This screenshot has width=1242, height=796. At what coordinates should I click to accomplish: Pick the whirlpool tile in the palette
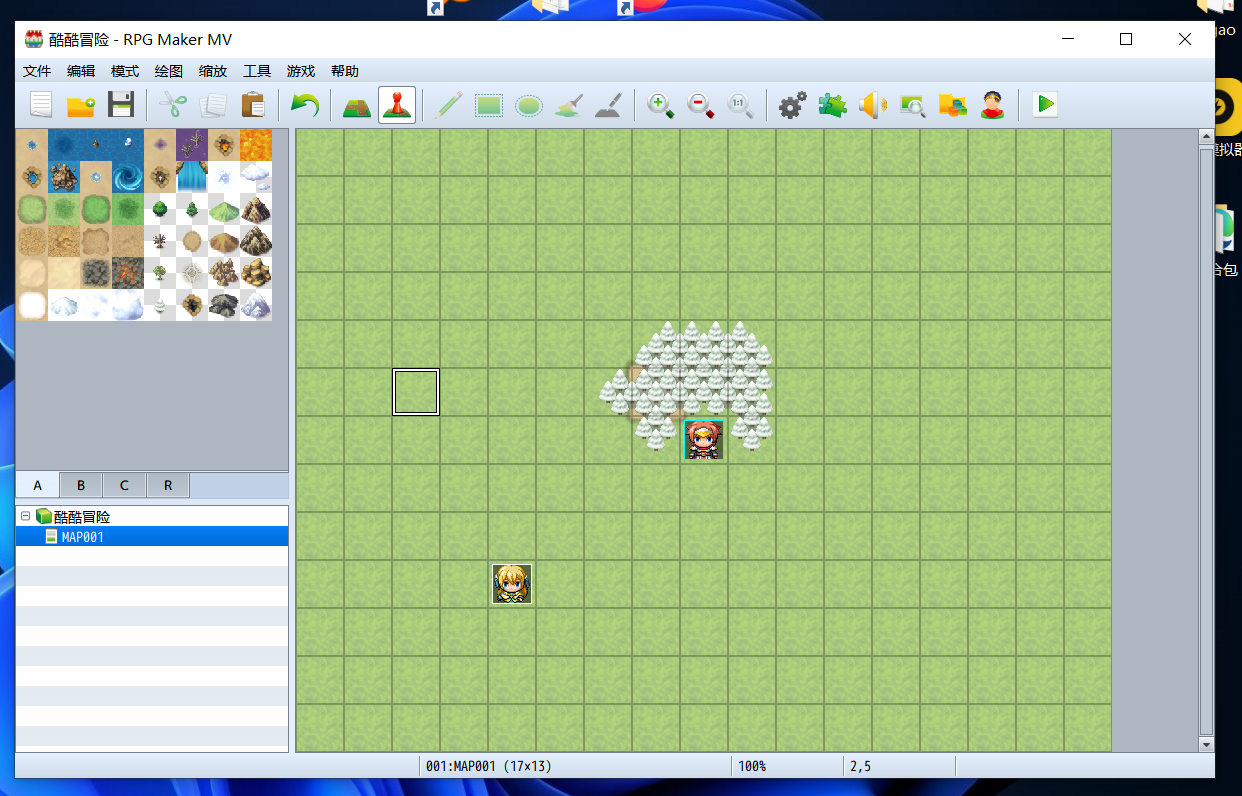128,177
